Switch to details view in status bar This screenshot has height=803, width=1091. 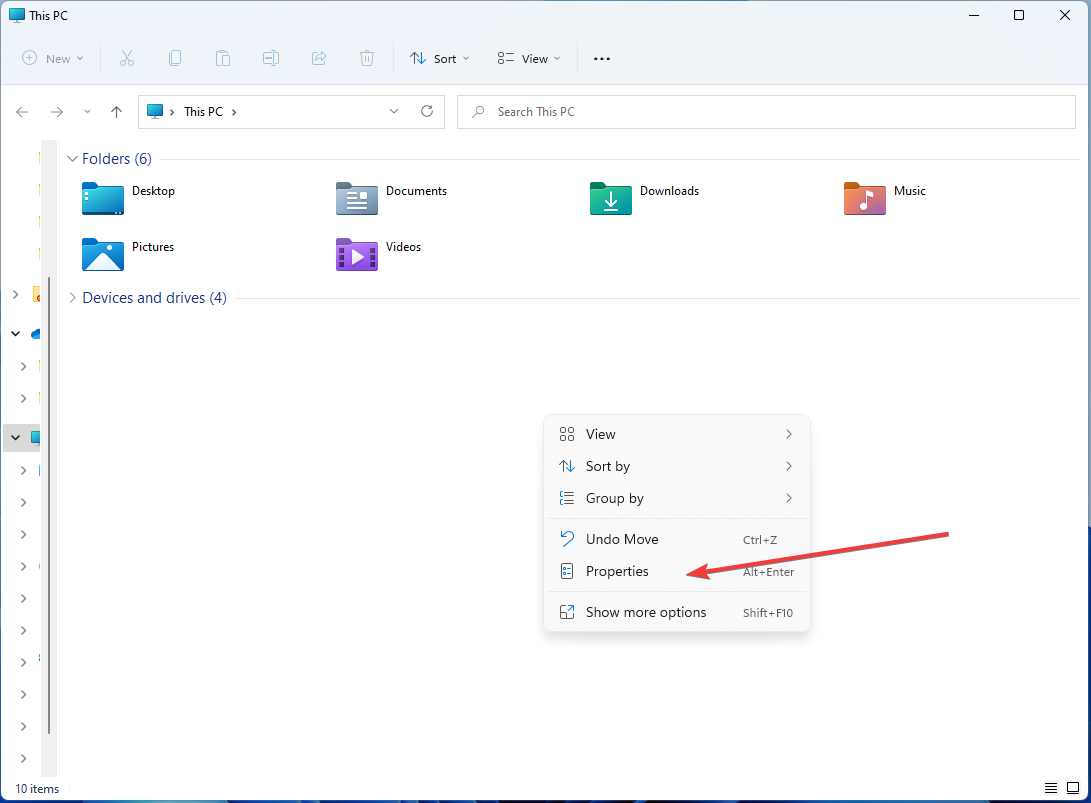click(x=1051, y=788)
